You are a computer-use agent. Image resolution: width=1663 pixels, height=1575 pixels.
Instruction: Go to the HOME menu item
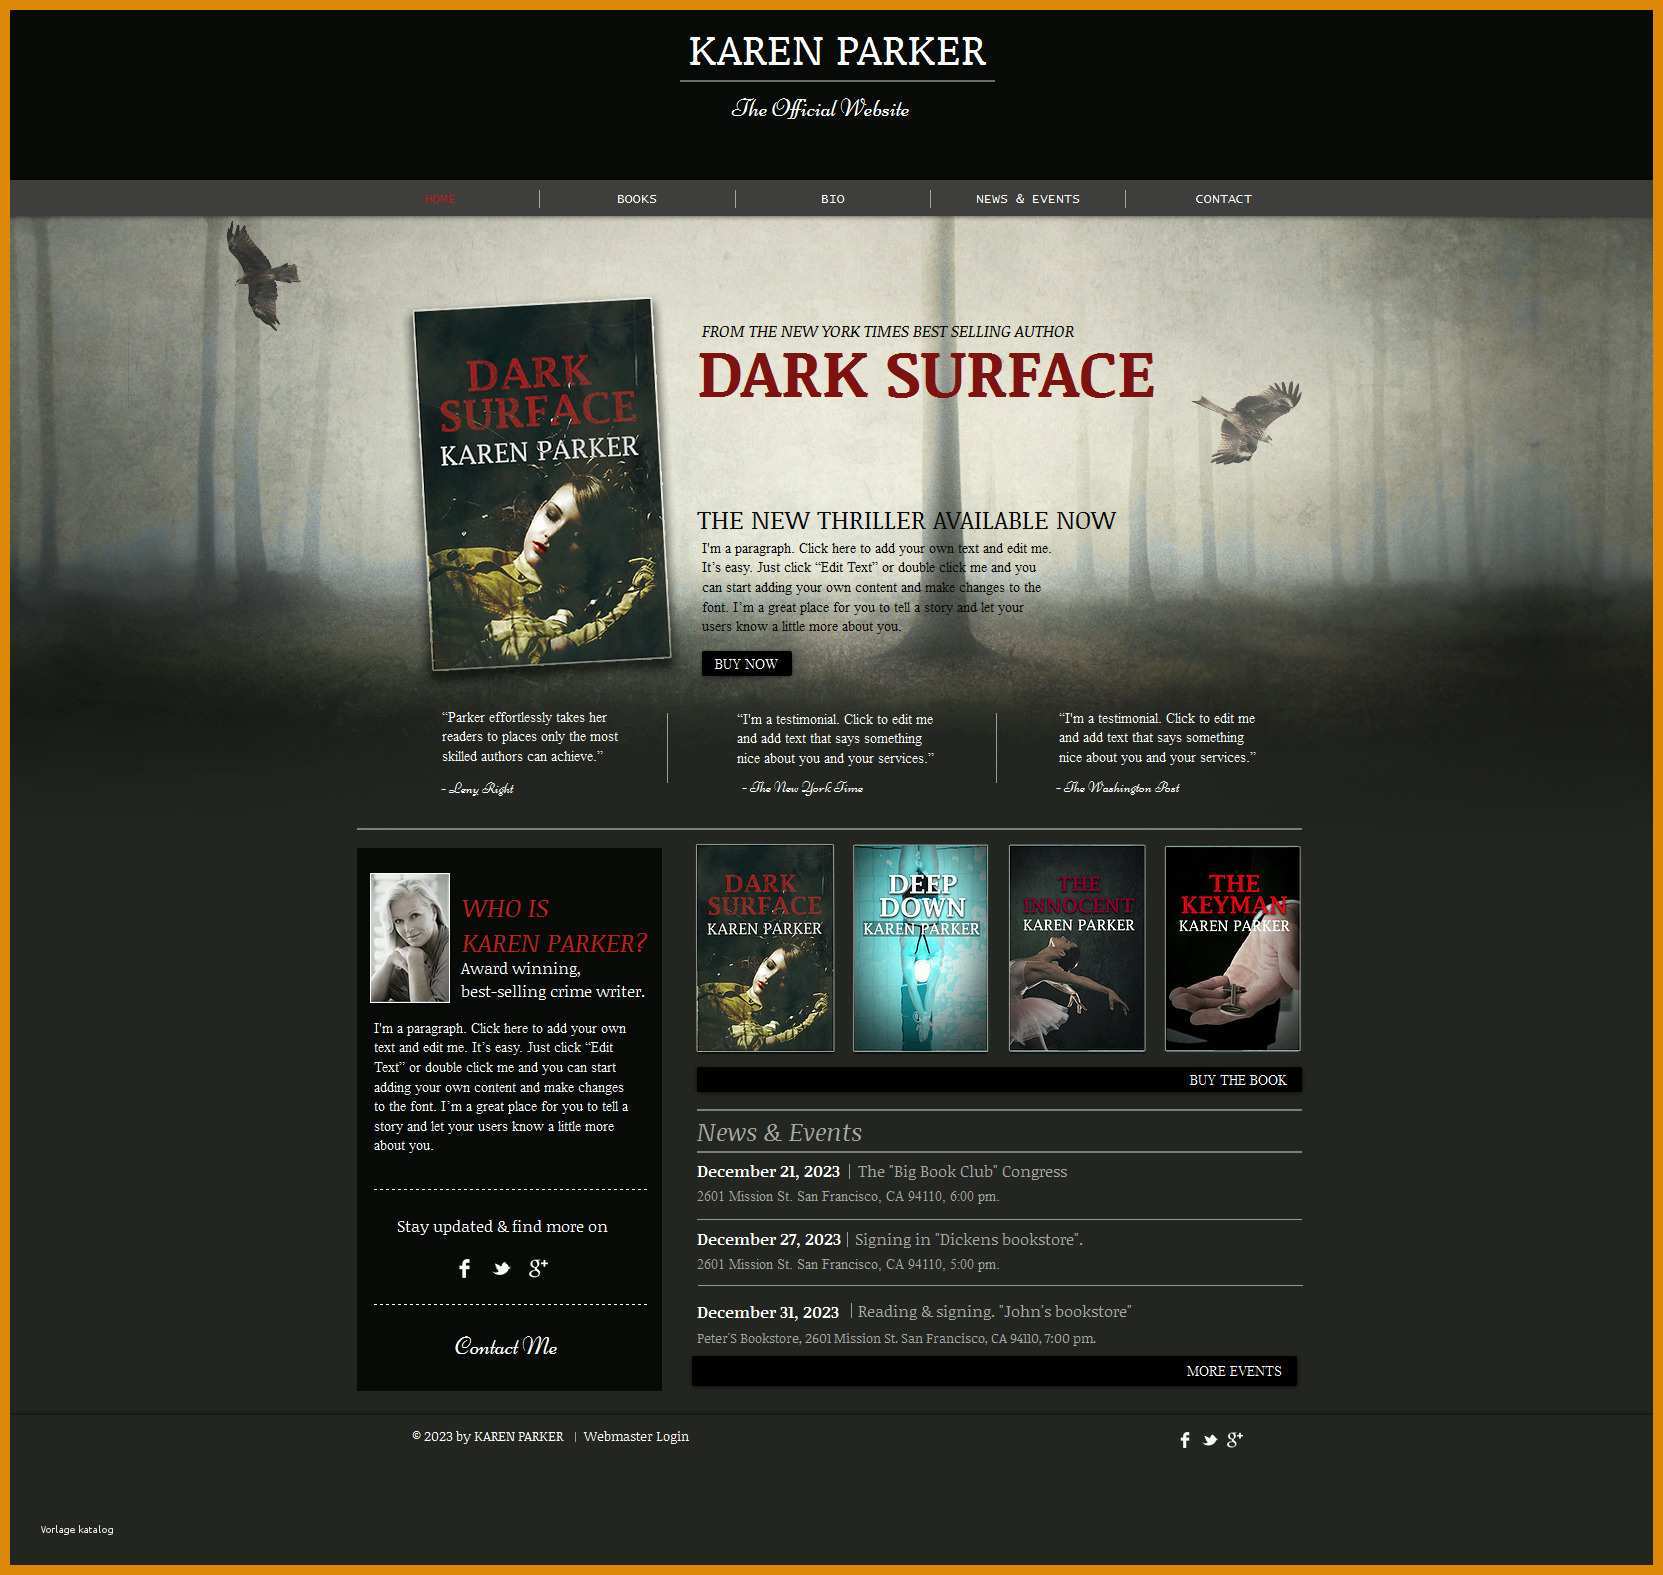(x=440, y=199)
